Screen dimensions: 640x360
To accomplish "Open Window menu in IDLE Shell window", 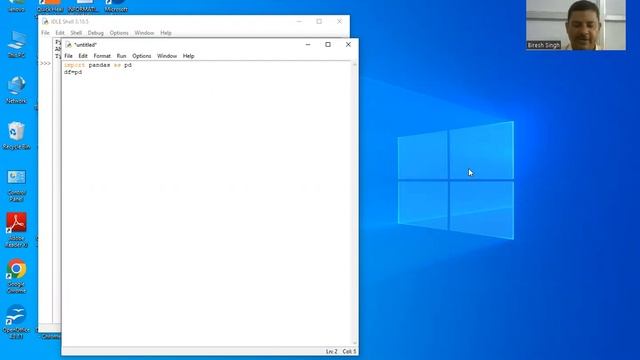I will (144, 33).
